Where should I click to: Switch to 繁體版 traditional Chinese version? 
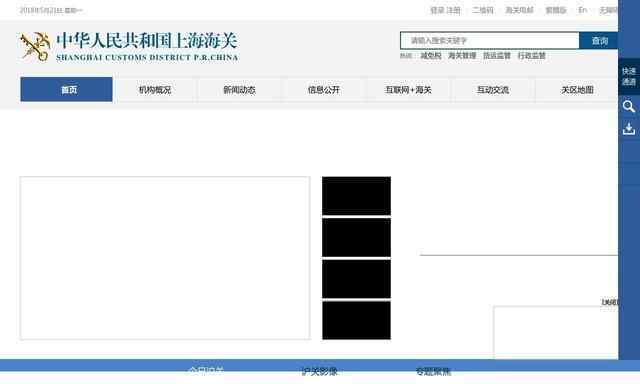coord(556,10)
